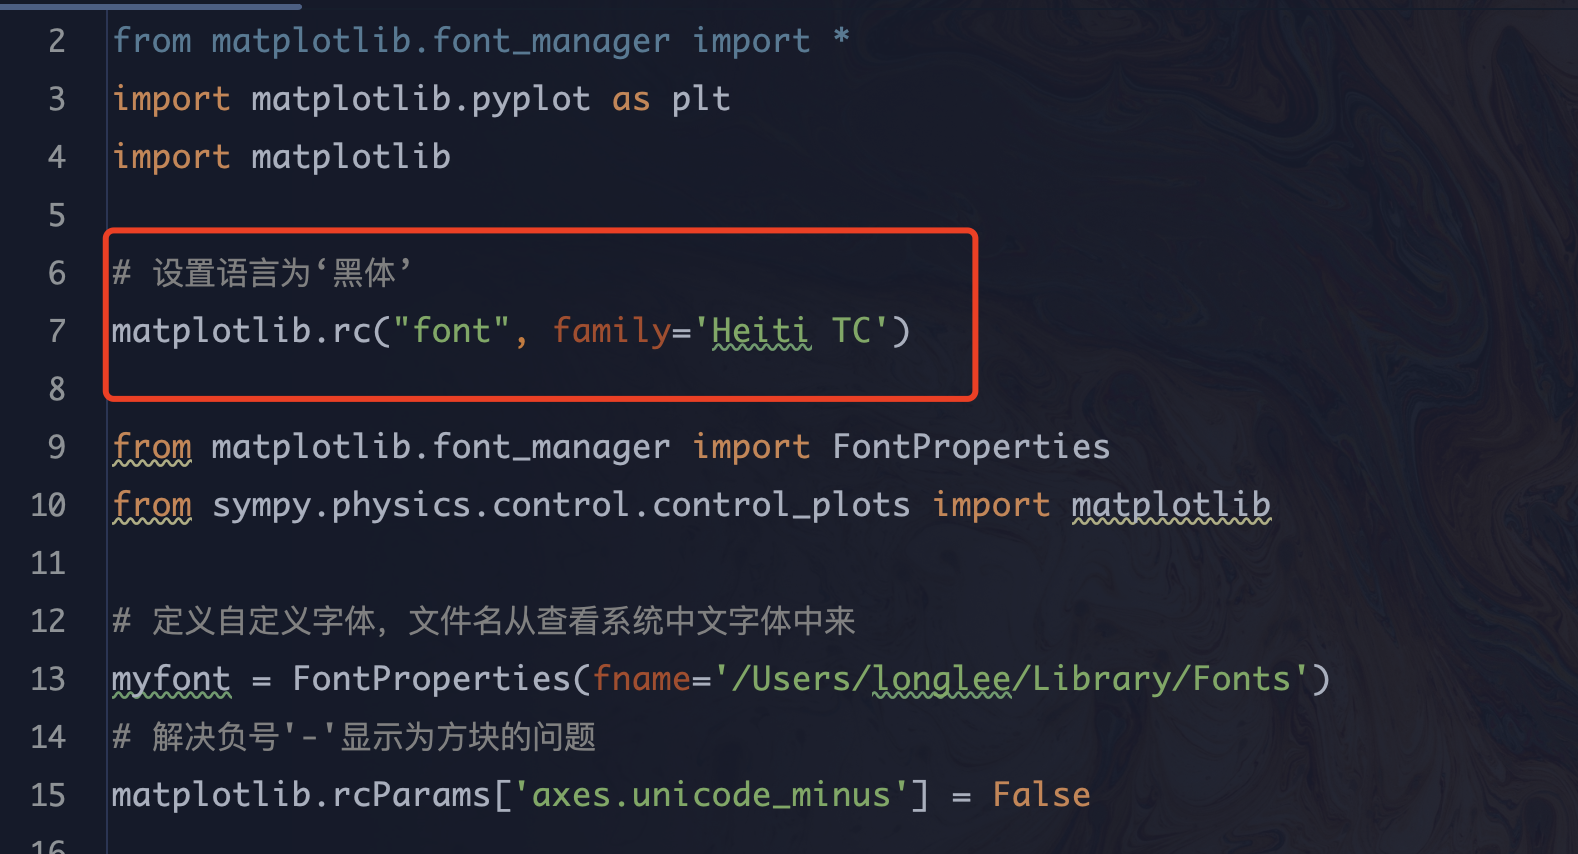This screenshot has height=854, width=1578.
Task: Click the horizontal scrollbar at top of editor
Action: coord(150,5)
